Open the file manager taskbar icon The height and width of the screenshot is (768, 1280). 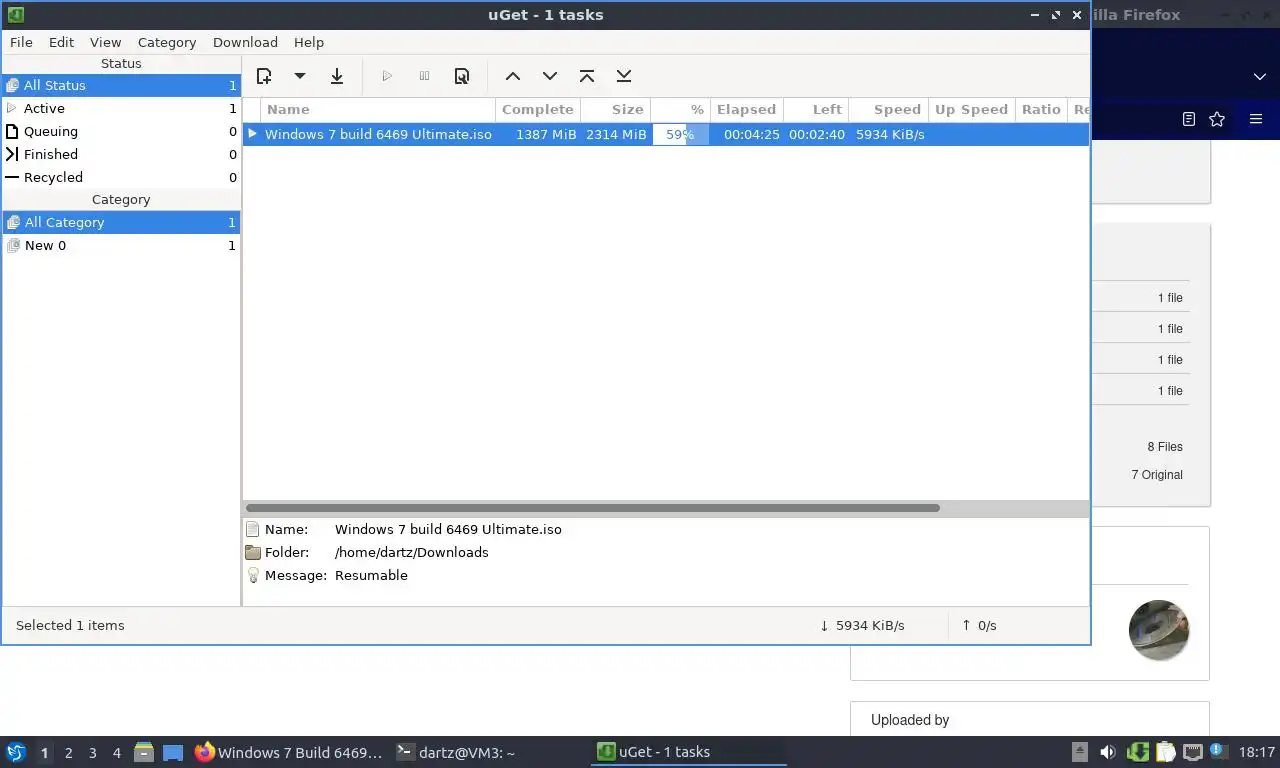(144, 752)
